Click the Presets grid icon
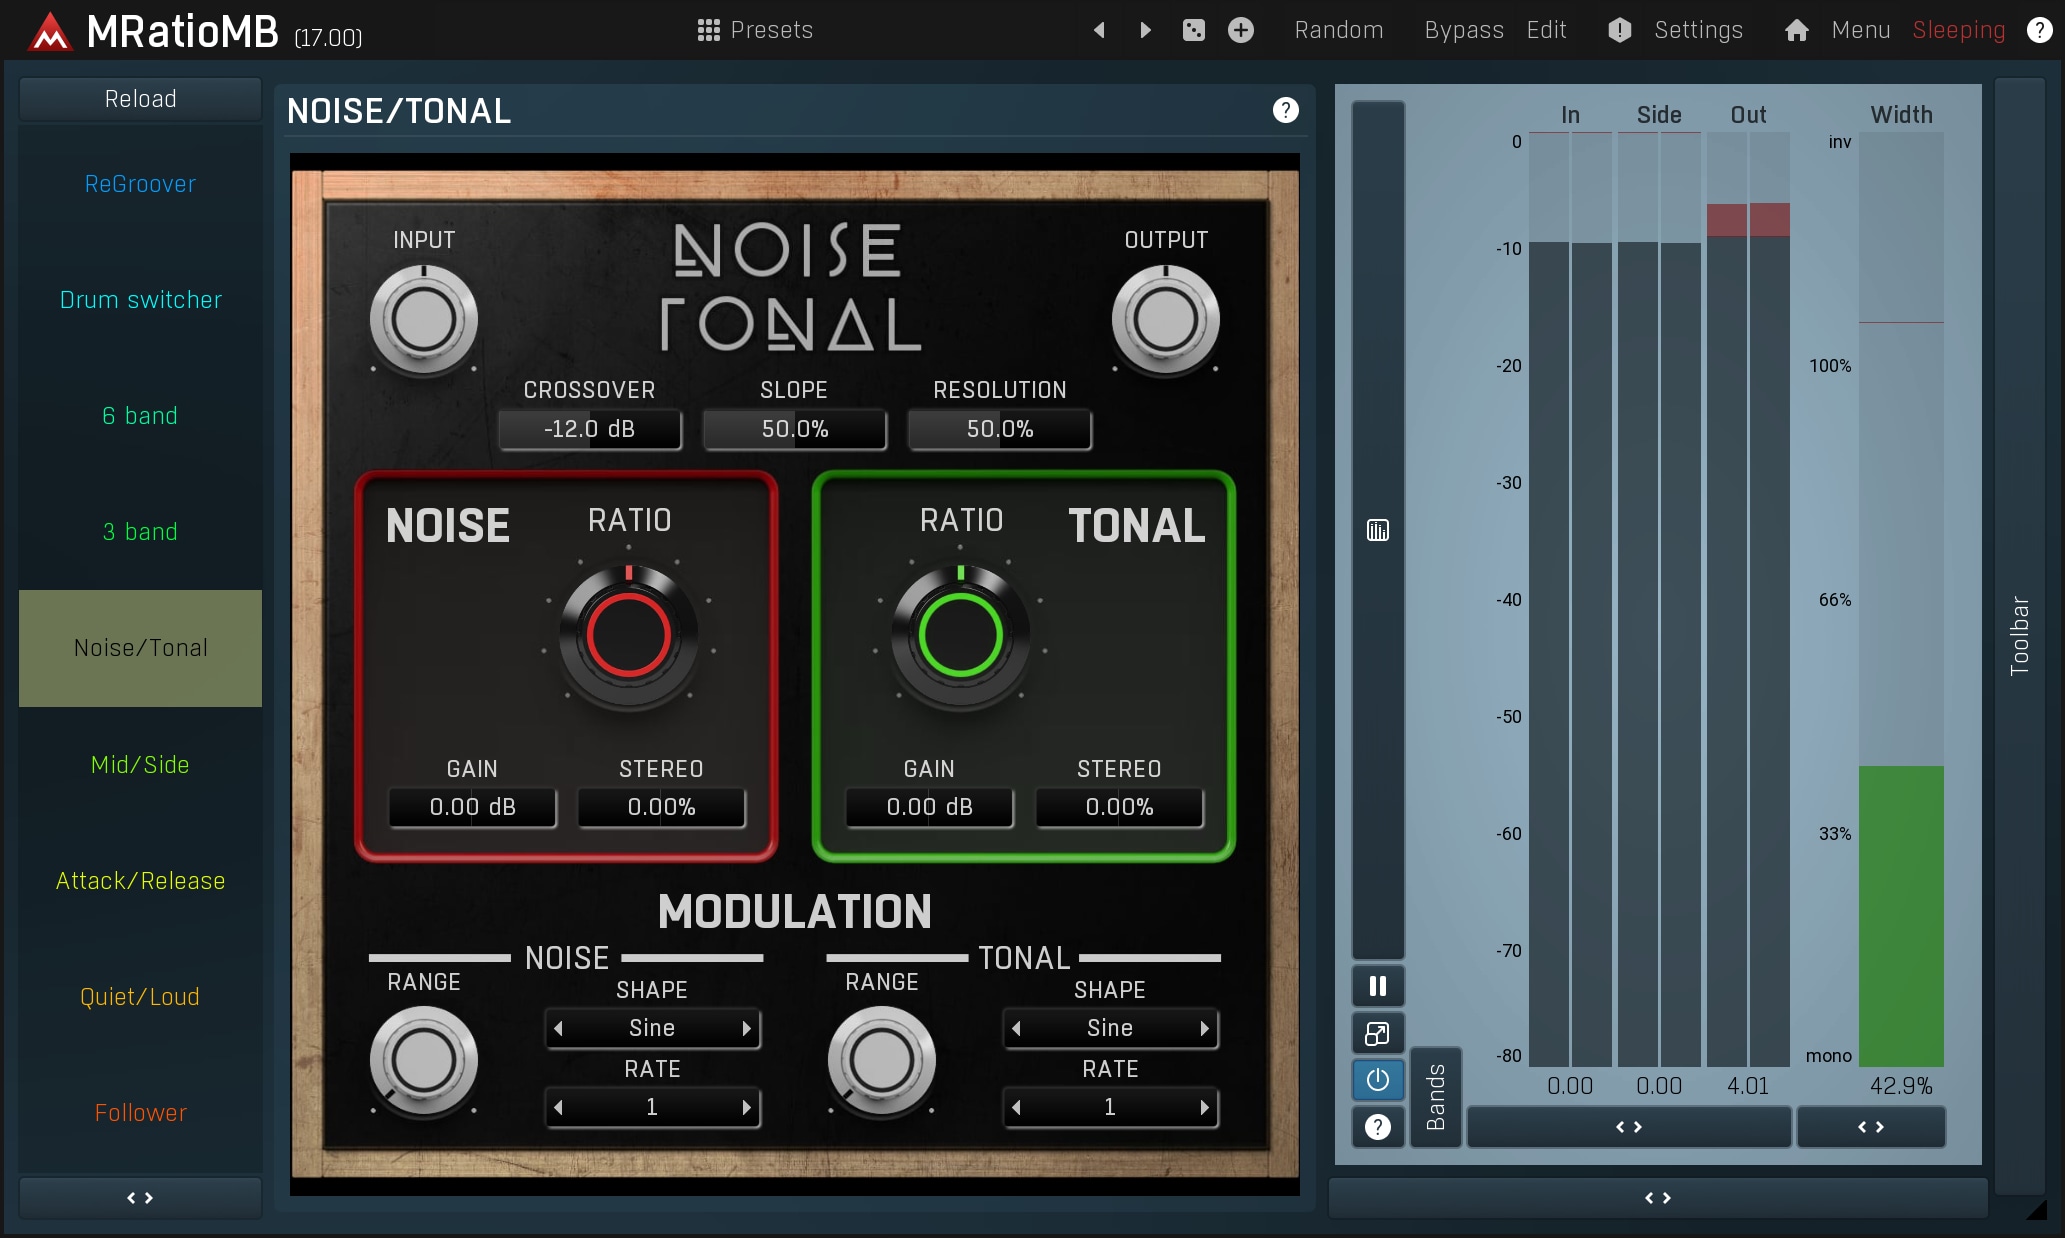2065x1238 pixels. pyautogui.click(x=708, y=30)
